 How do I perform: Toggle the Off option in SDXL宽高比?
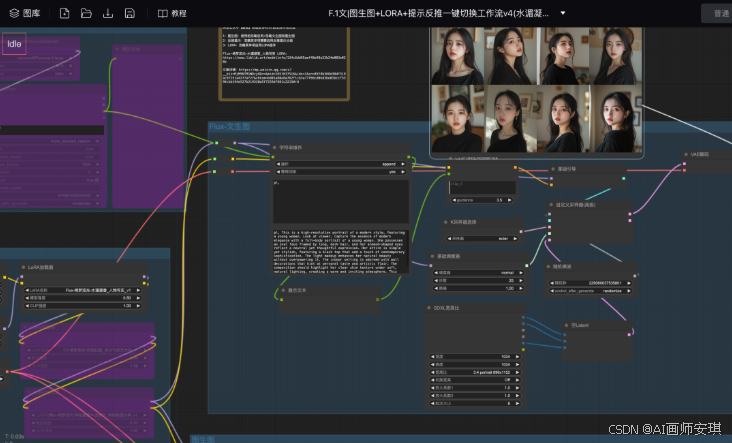(475, 380)
